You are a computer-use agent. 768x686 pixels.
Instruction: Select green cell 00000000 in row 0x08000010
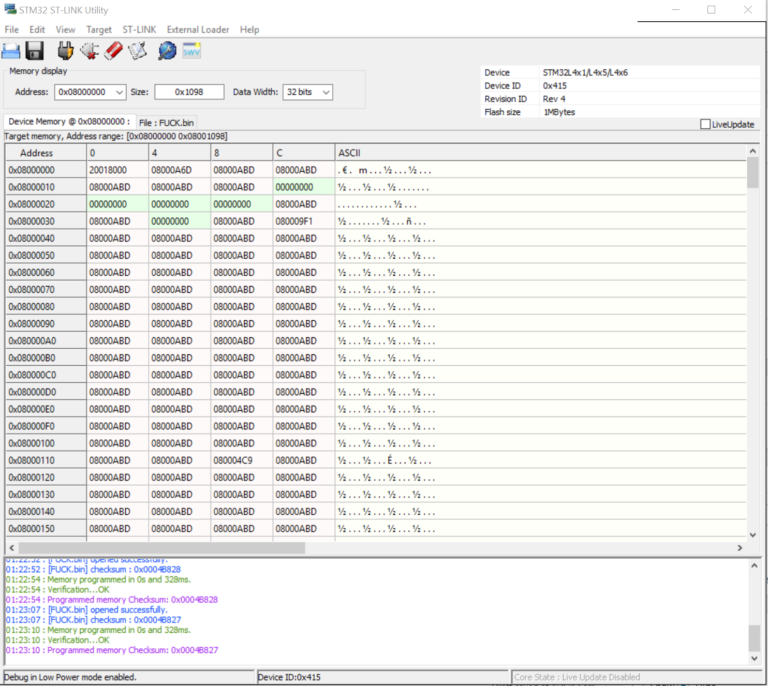(304, 187)
